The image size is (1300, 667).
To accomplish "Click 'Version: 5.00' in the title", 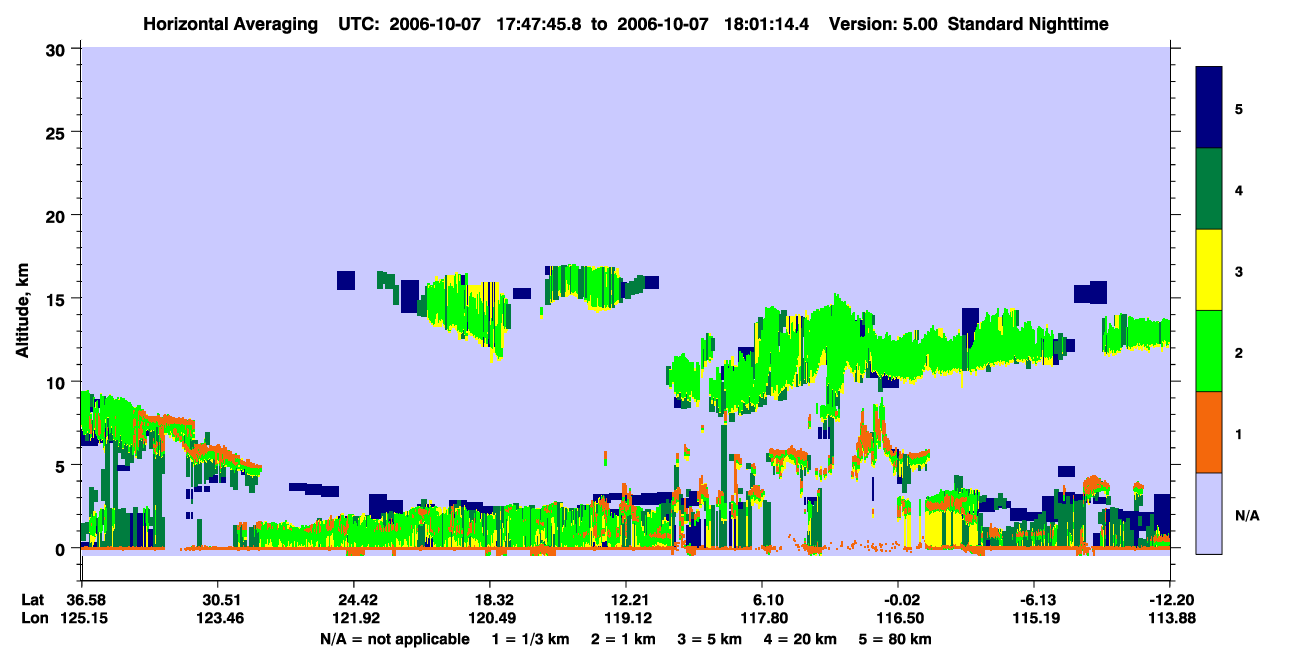I will click(883, 23).
